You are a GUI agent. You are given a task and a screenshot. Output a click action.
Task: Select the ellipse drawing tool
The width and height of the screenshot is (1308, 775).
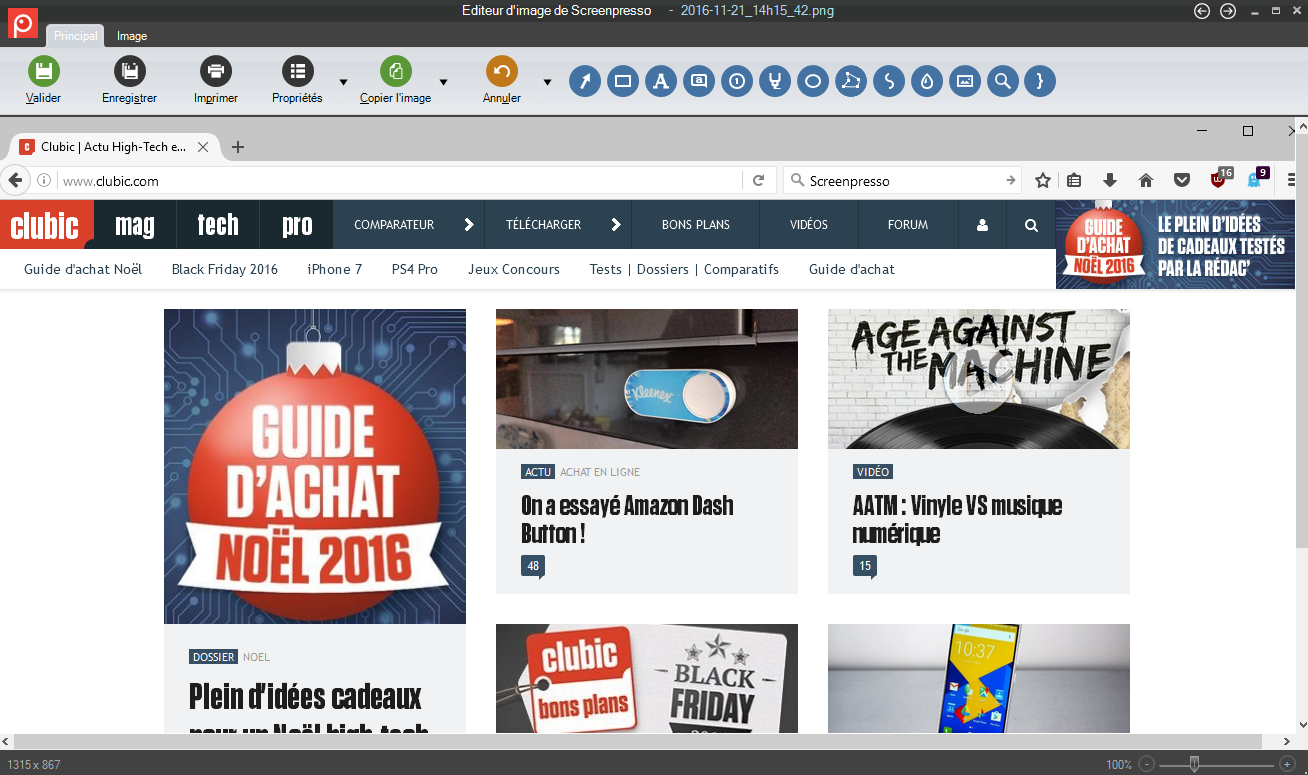click(813, 81)
